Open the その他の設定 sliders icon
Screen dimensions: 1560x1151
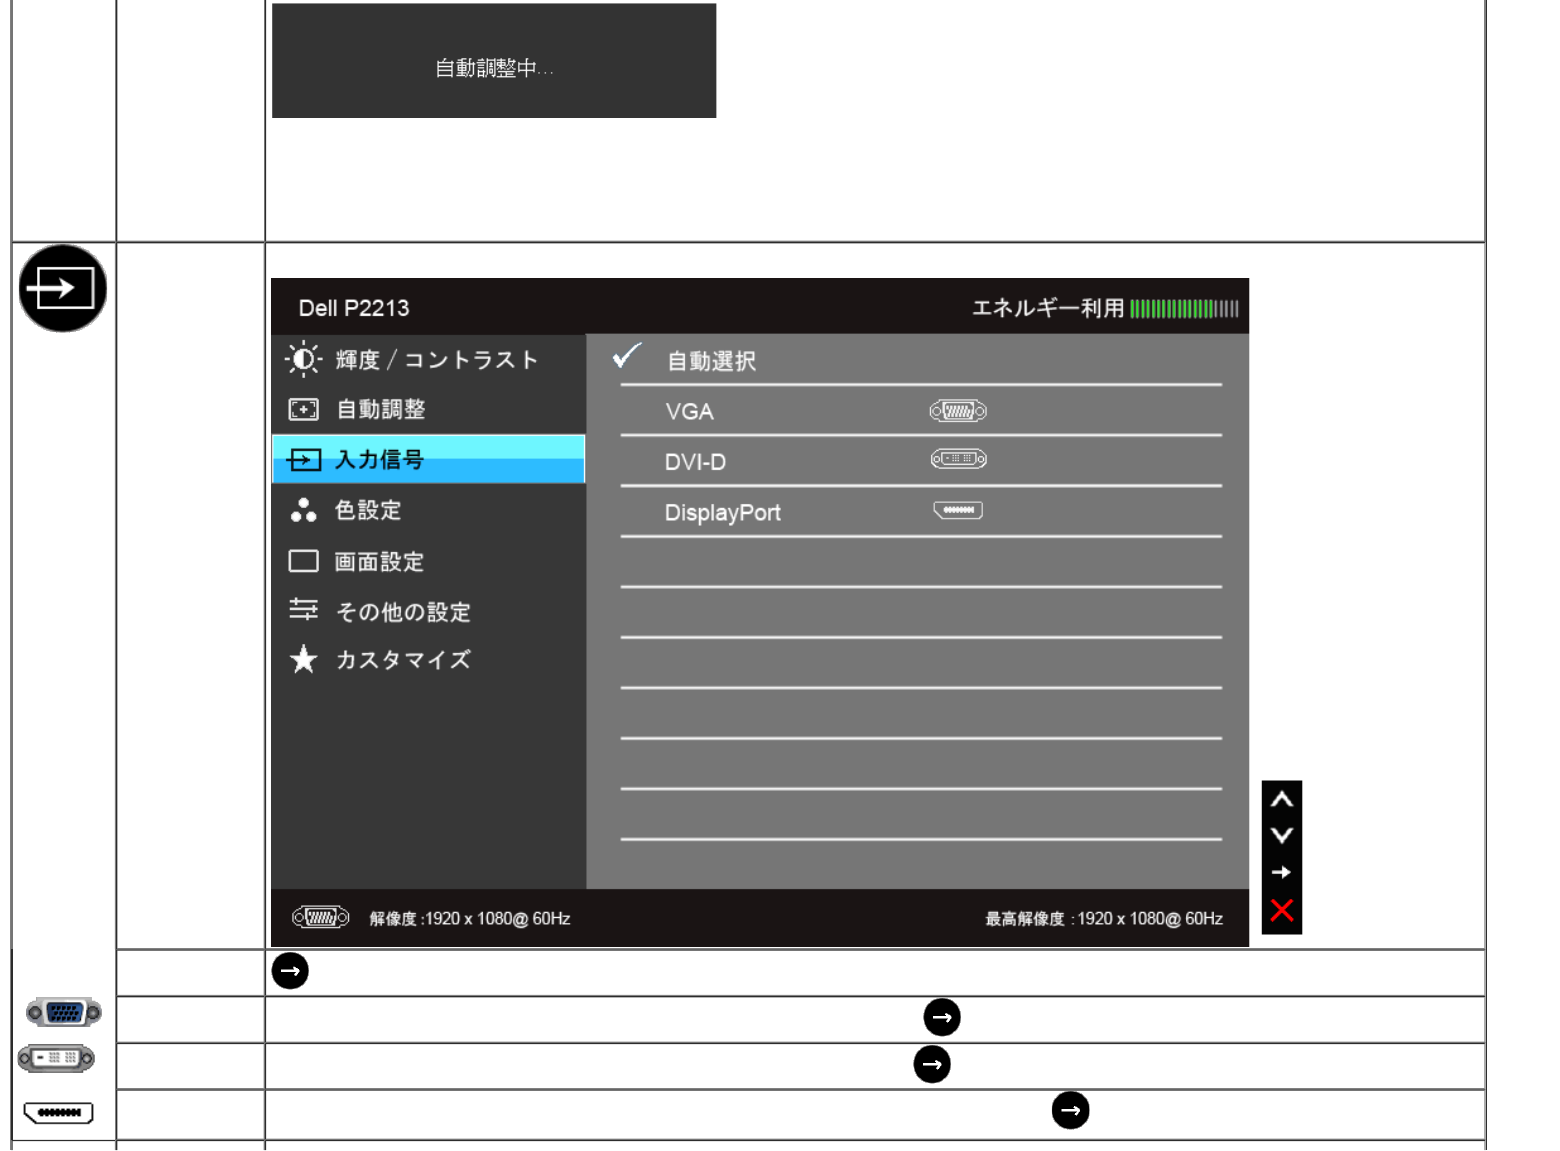pyautogui.click(x=303, y=609)
